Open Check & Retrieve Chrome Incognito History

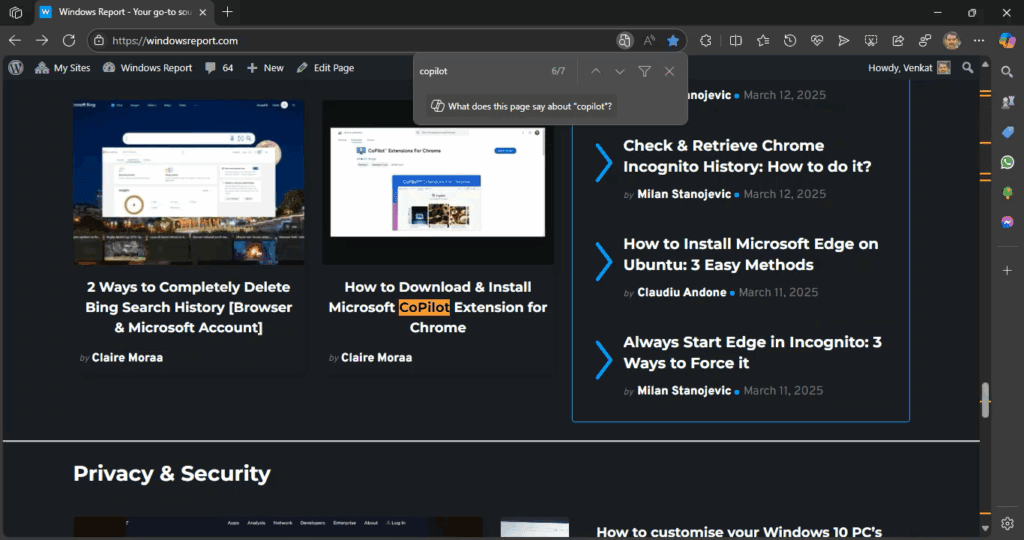coord(747,156)
